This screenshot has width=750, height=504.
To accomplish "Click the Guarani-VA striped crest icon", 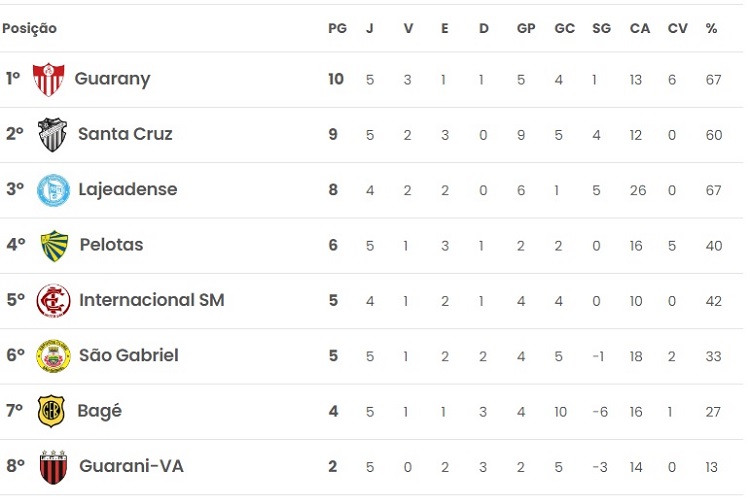I will click(x=52, y=466).
